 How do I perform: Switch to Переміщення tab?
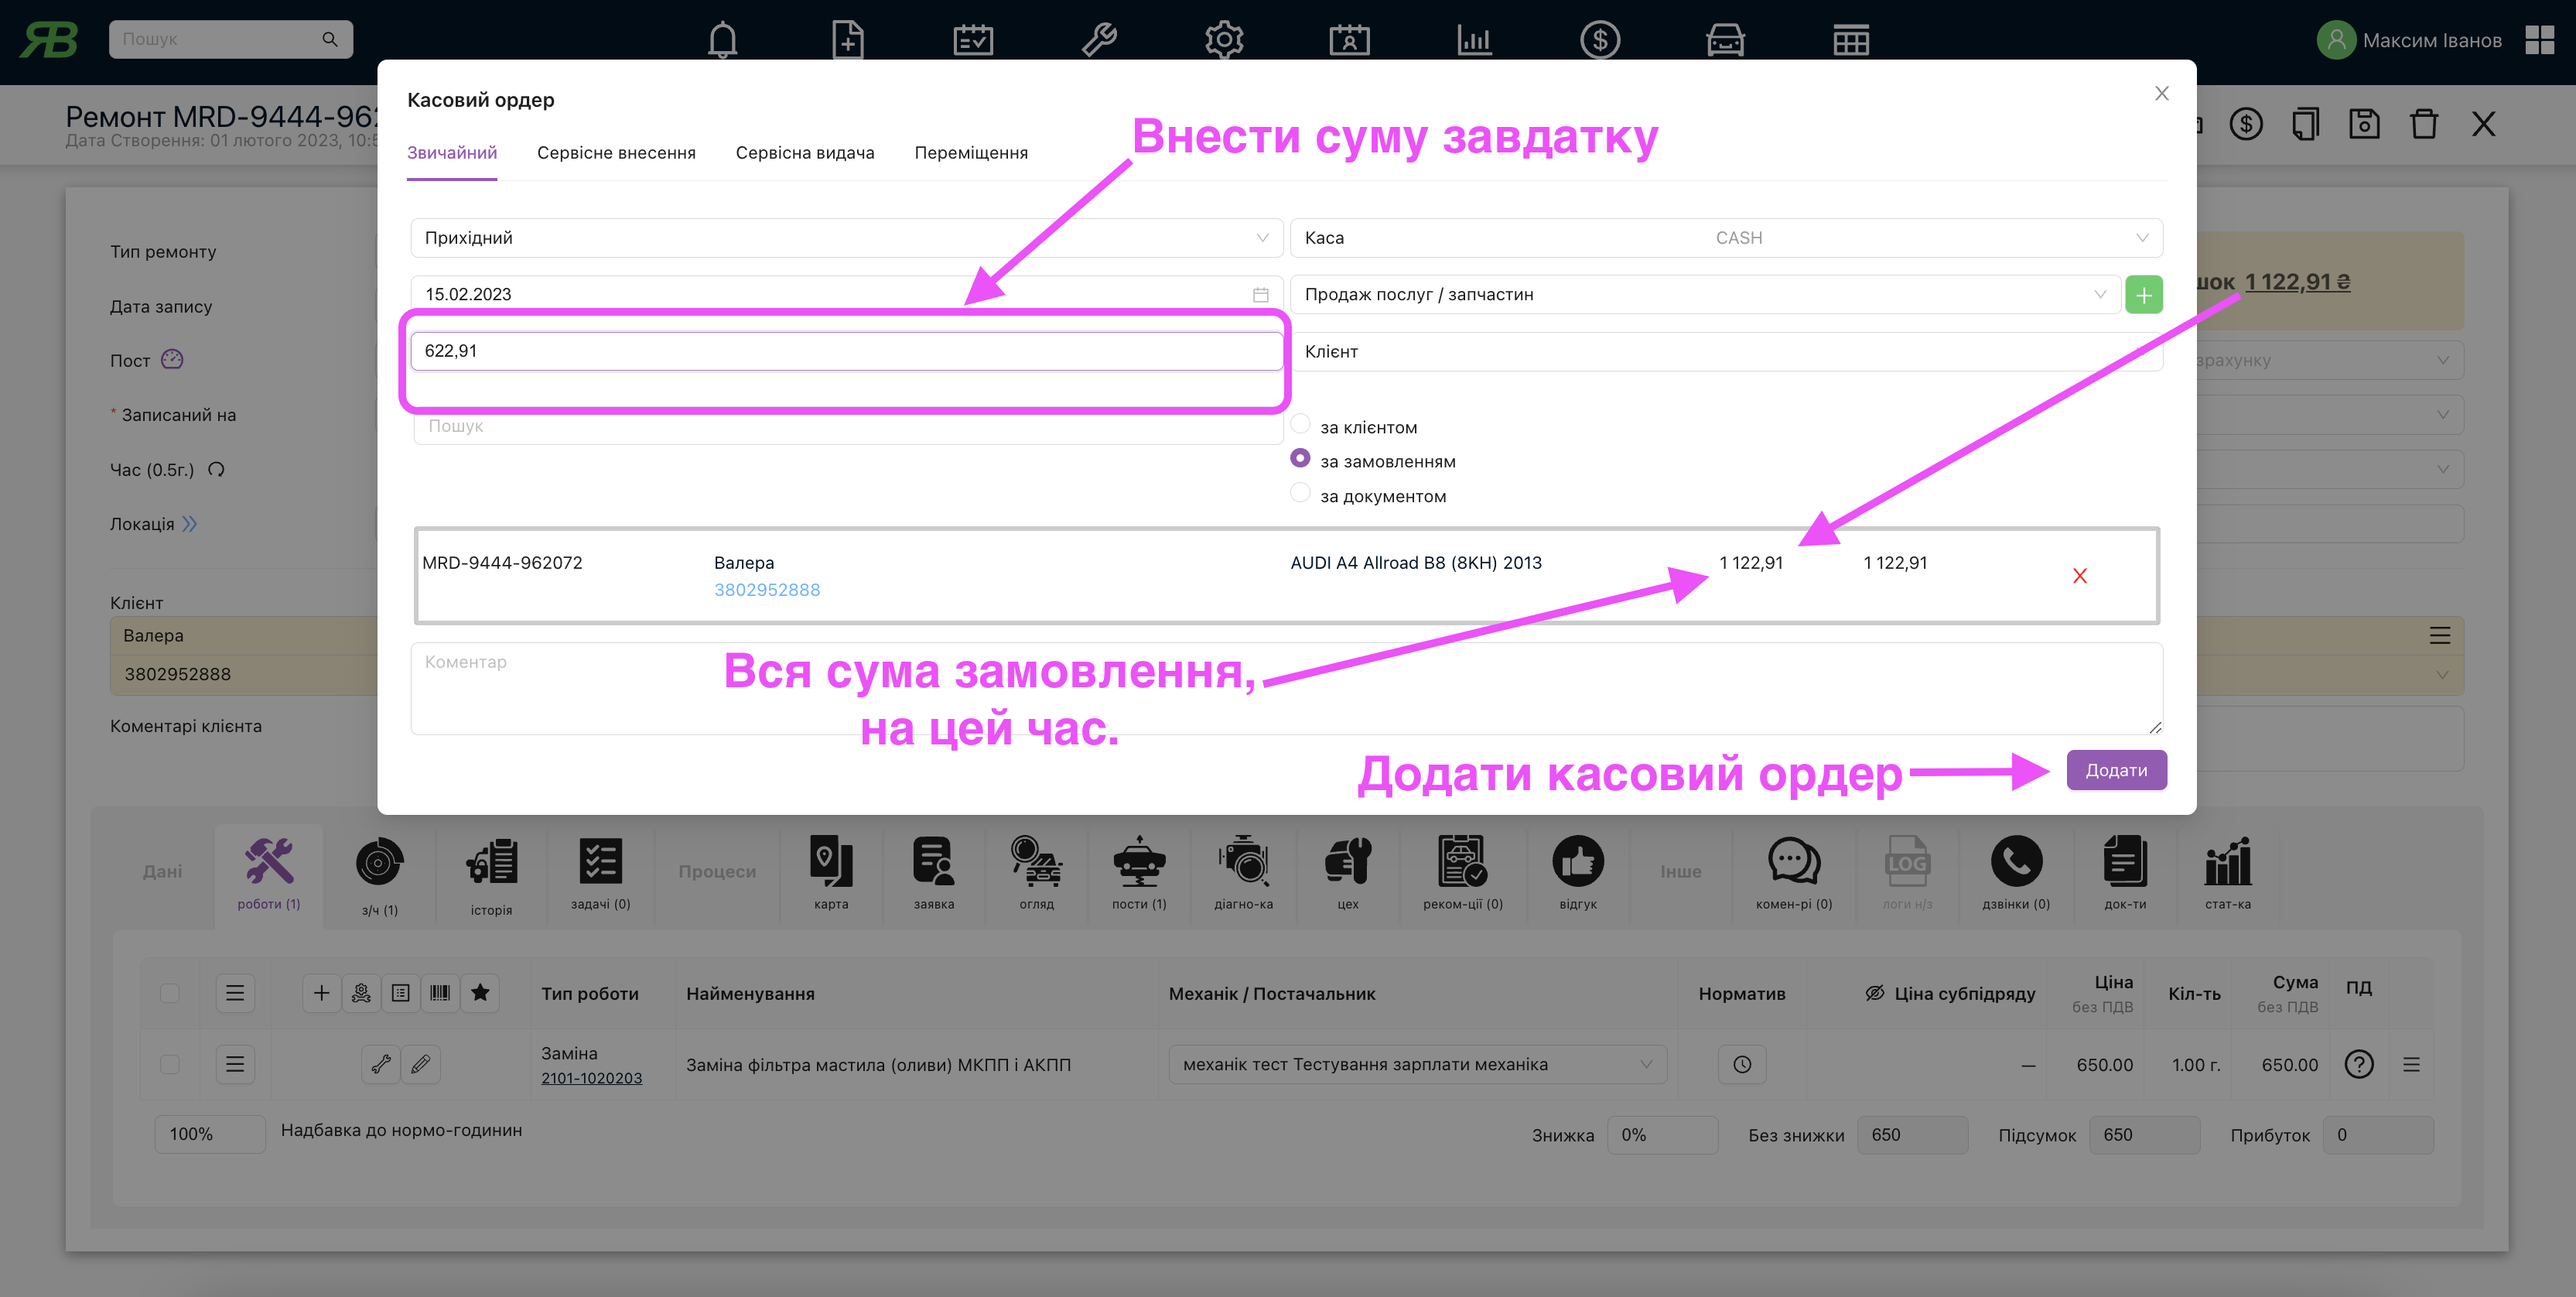tap(970, 153)
